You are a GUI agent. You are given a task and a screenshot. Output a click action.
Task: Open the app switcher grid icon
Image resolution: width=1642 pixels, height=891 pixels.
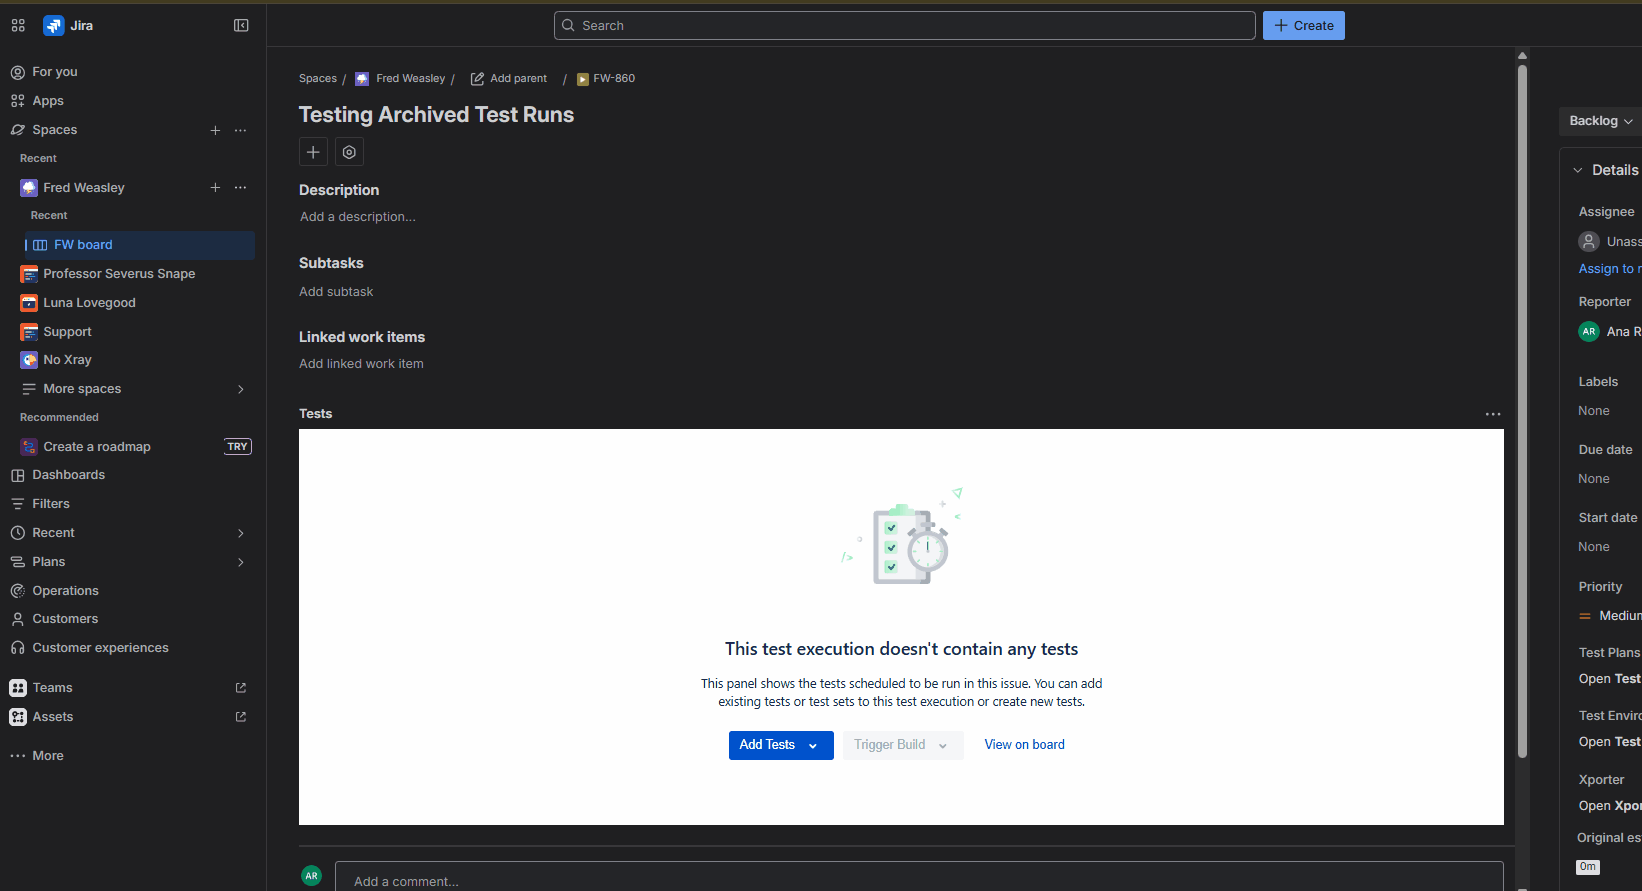[x=18, y=25]
